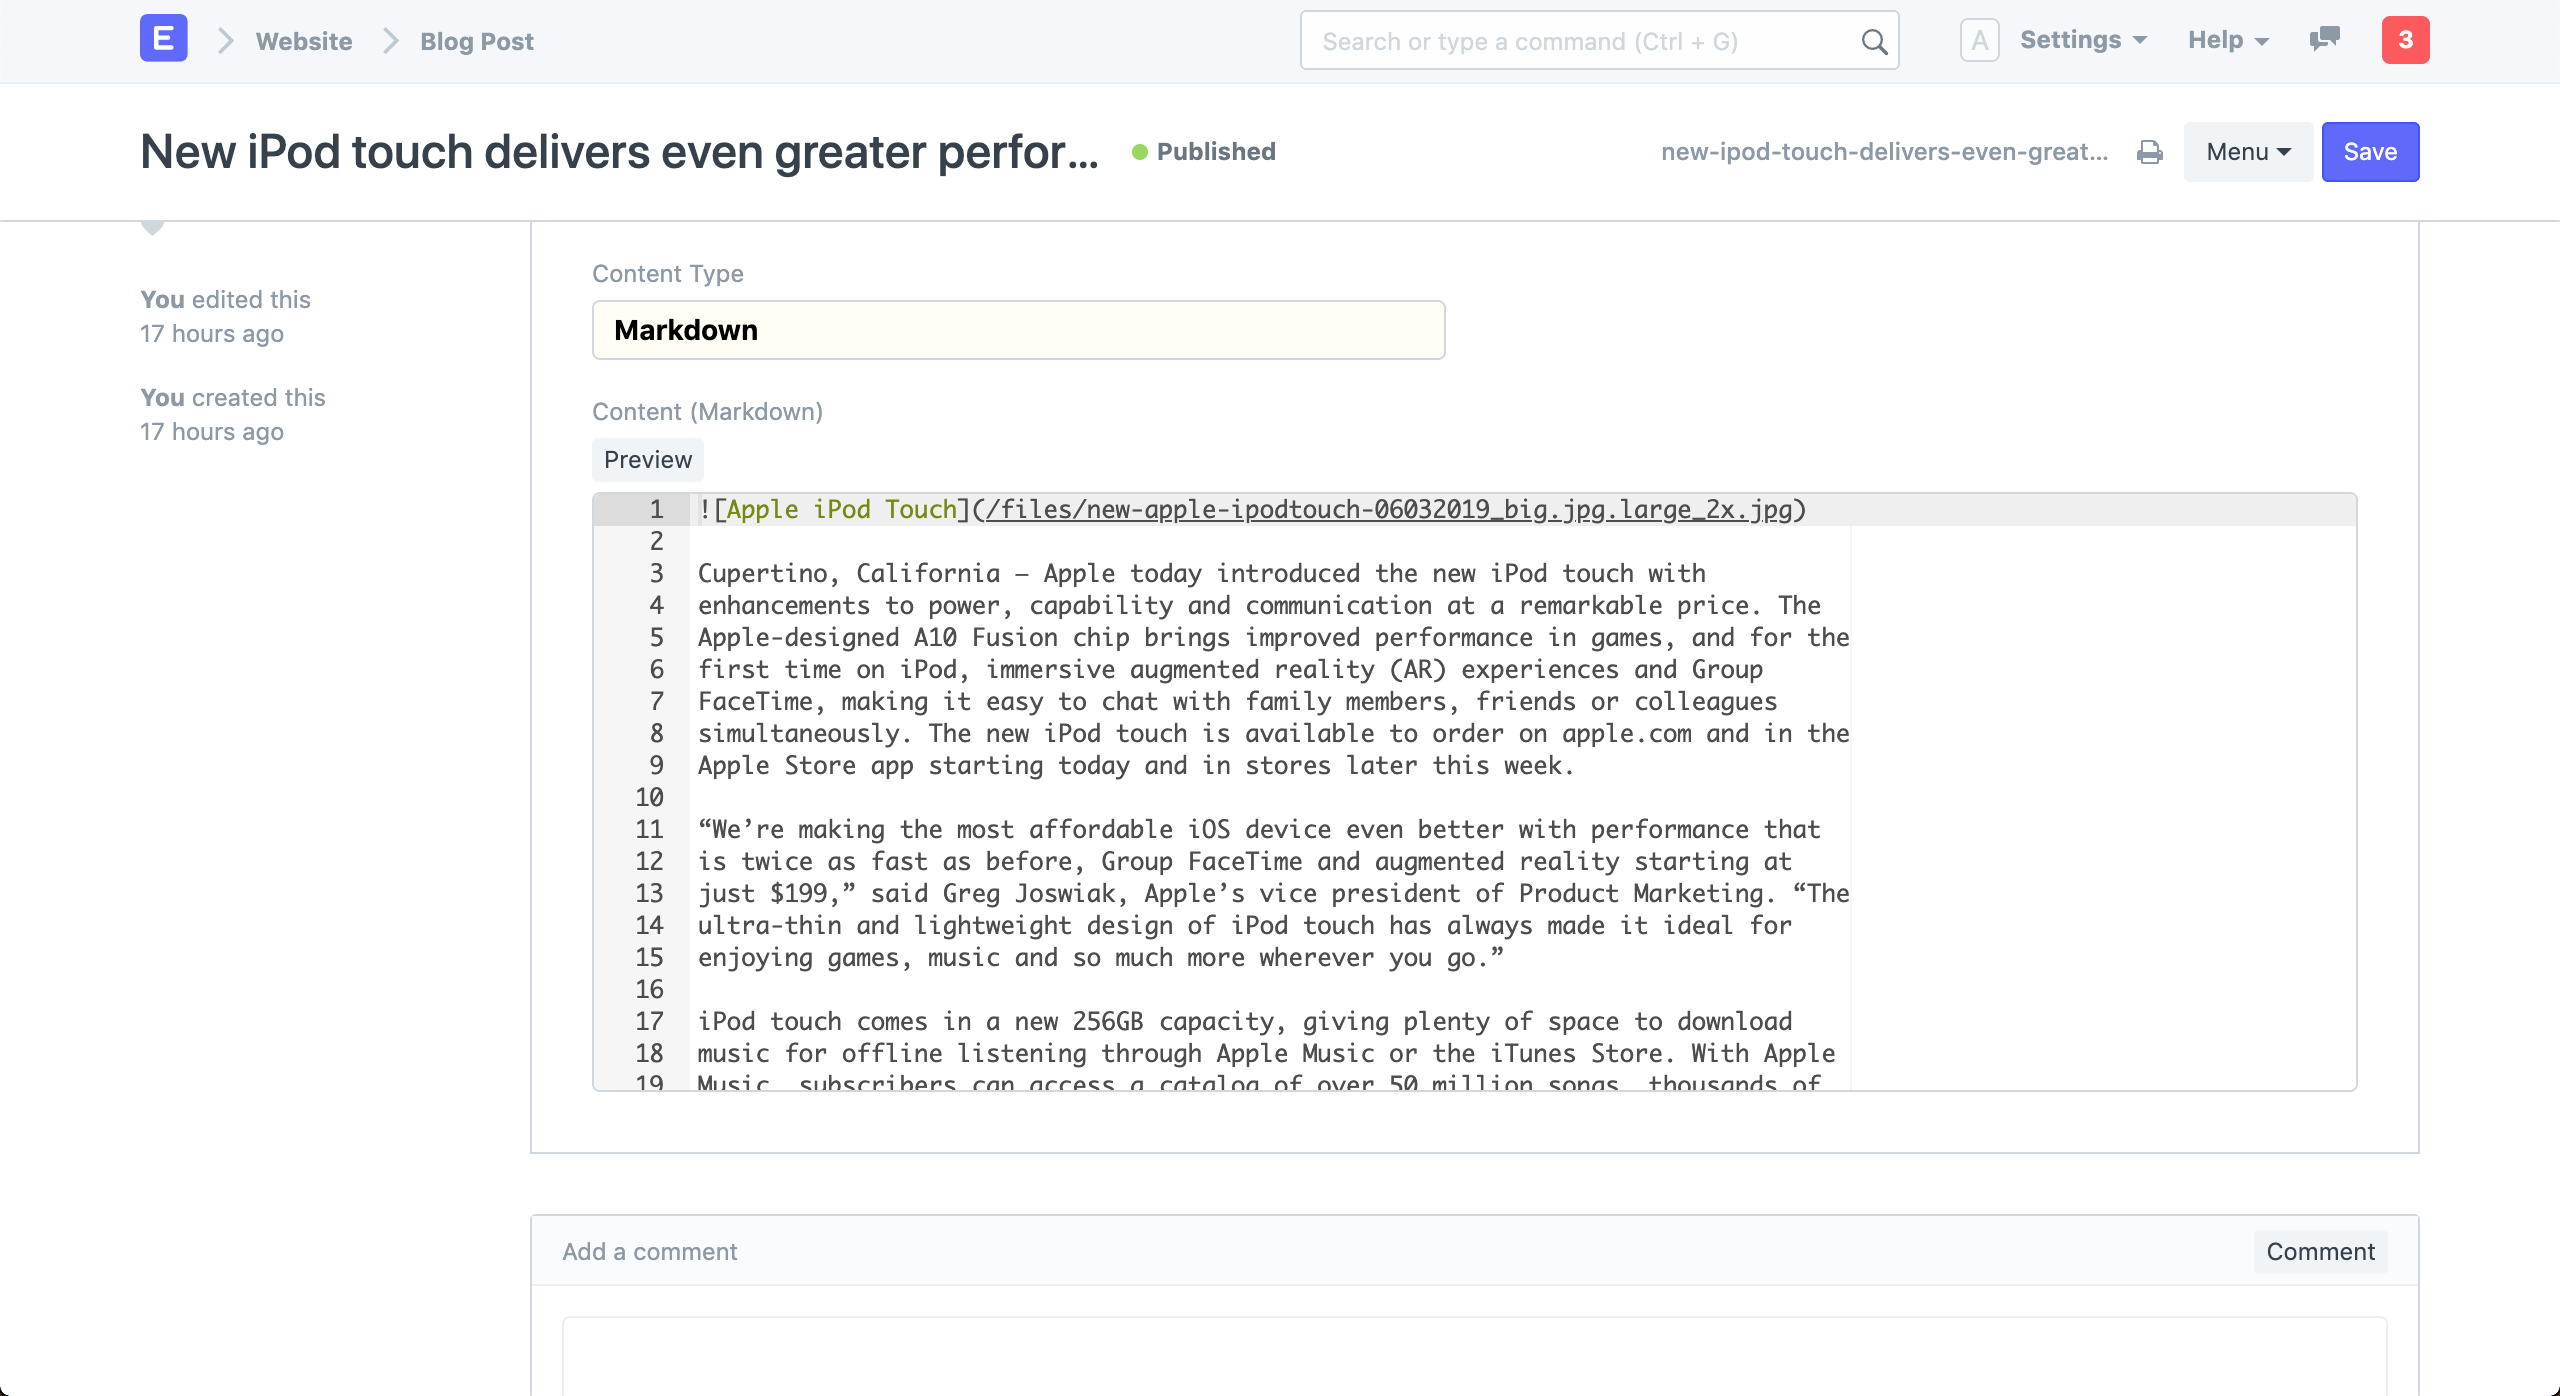Click the search magnifier icon
The image size is (2560, 1396).
(x=1872, y=41)
